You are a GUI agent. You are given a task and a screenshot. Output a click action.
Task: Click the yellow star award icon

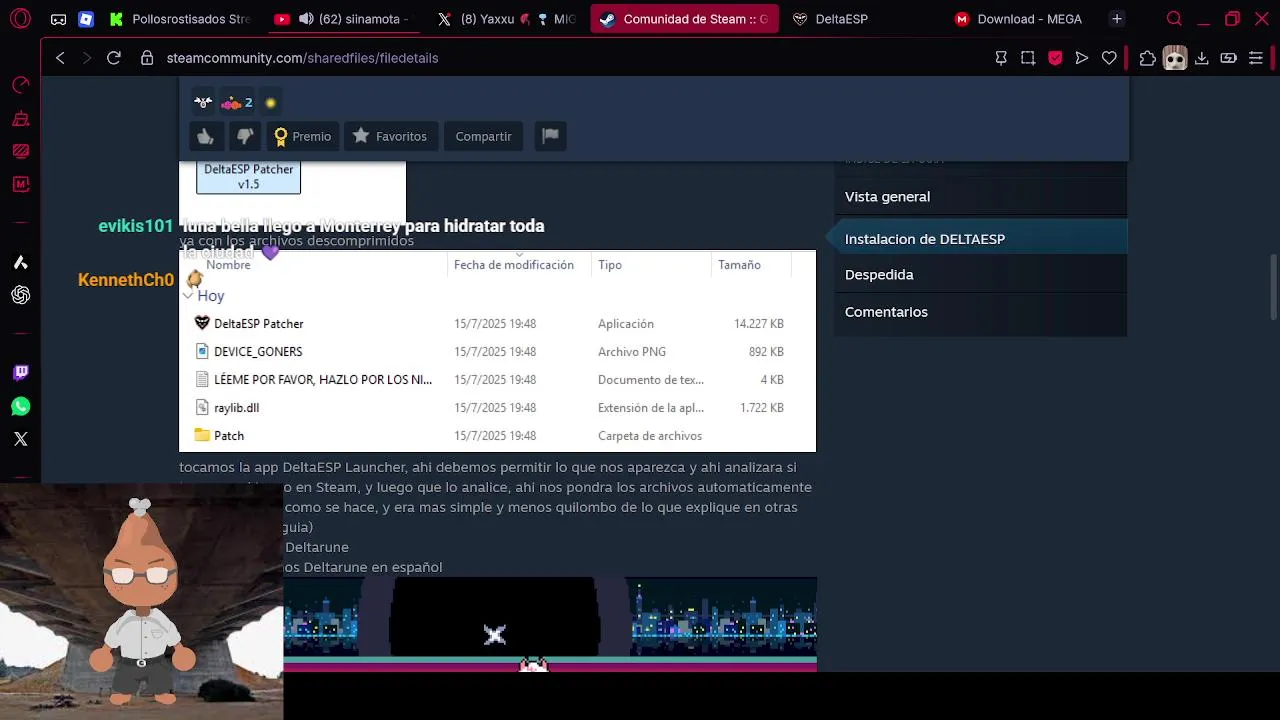pos(270,102)
